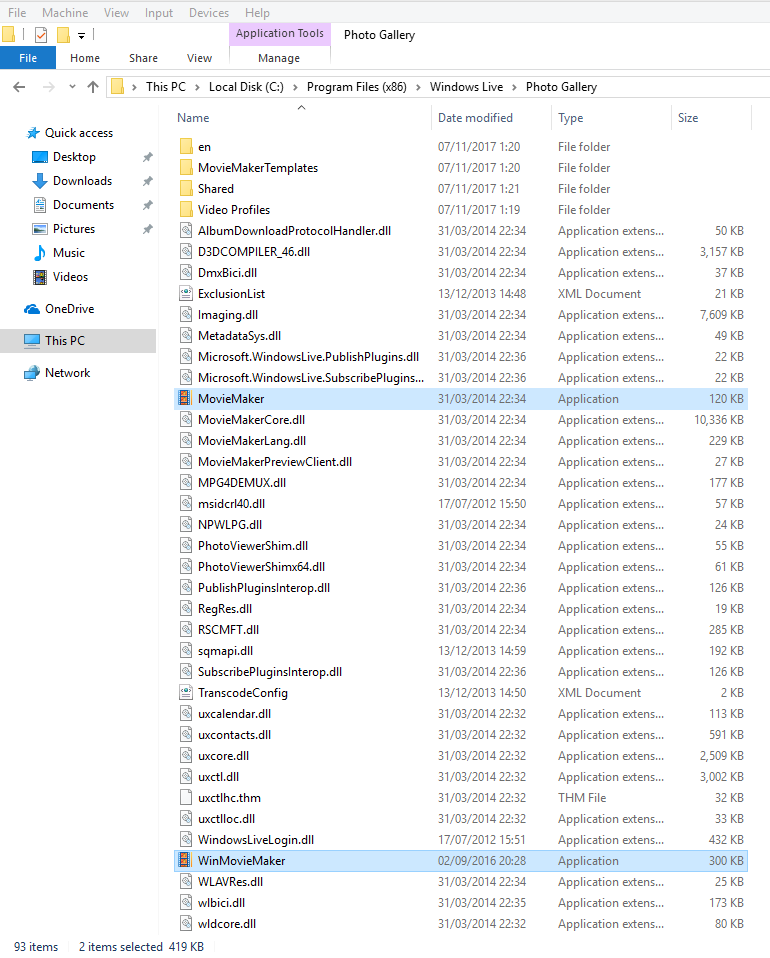
Task: Expand the chevron after Local Disk (C:)
Action: tap(295, 87)
